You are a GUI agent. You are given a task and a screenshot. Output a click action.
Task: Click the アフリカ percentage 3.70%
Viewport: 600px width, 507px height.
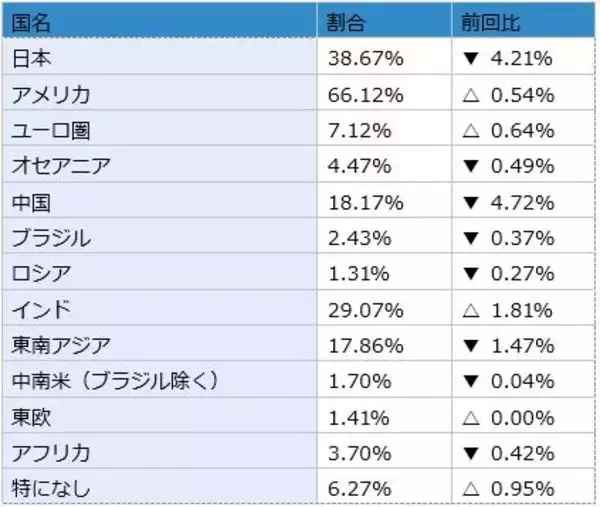(361, 452)
